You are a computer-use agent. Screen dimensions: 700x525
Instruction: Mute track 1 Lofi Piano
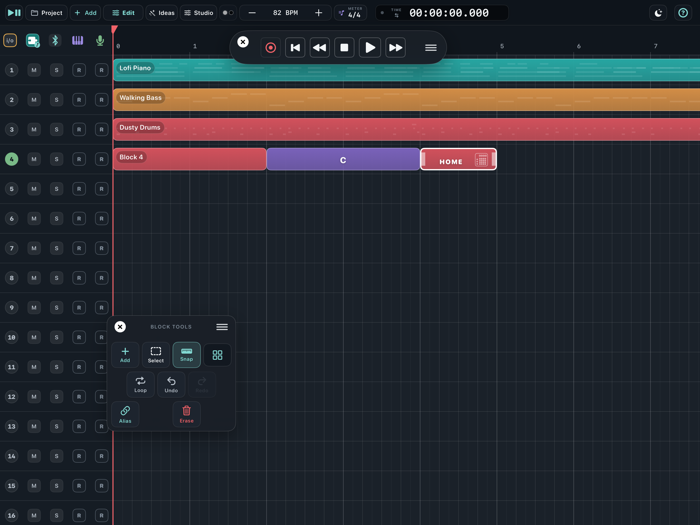[x=34, y=70]
